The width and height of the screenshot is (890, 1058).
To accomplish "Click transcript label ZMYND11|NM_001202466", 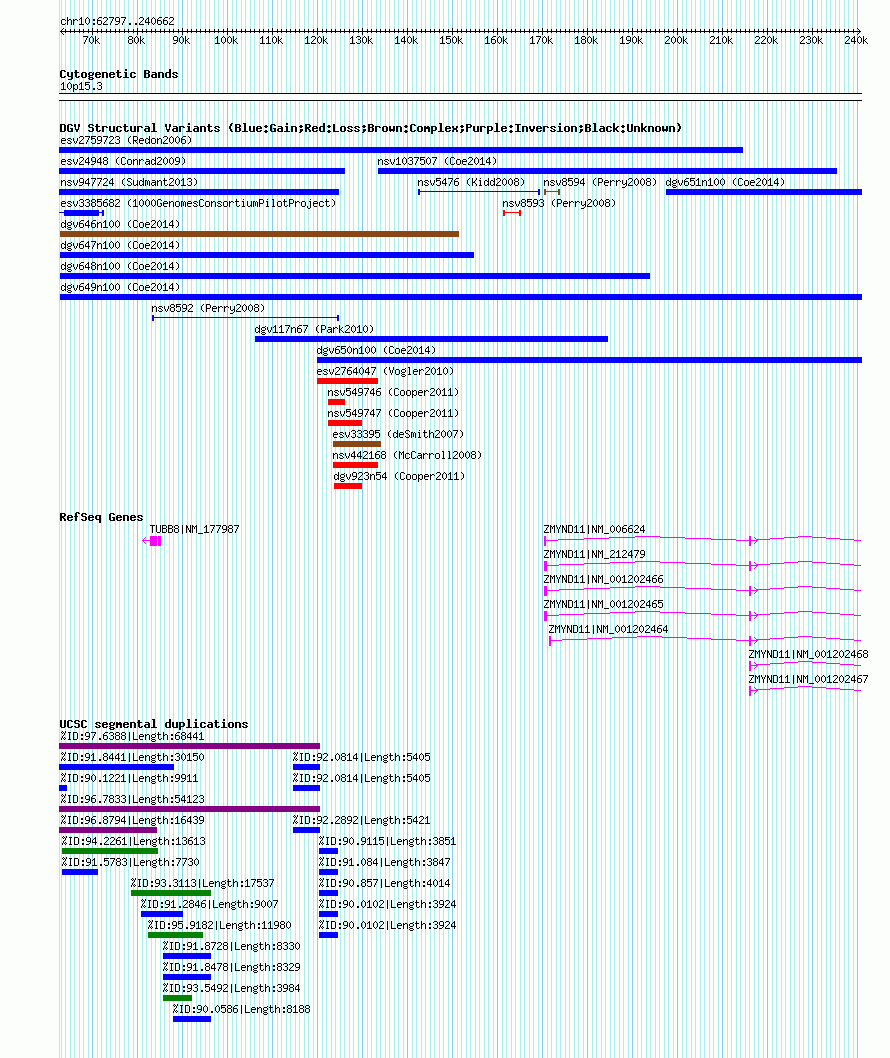I will point(603,579).
